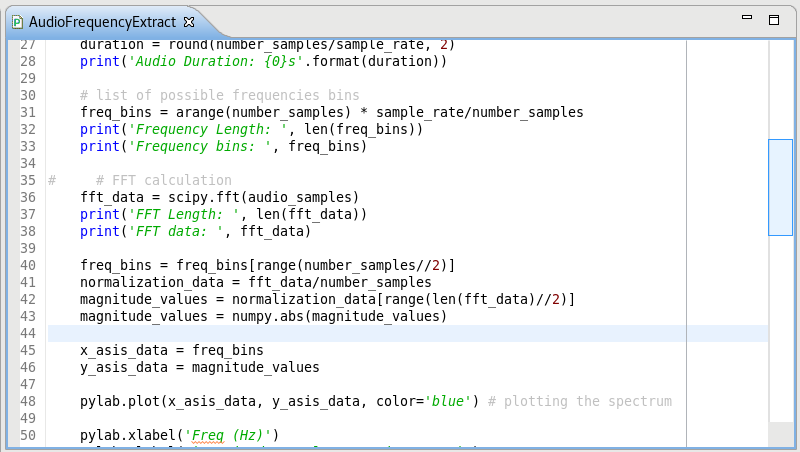
Task: Click 'y_asis_data' on line 46
Action: pos(124,367)
